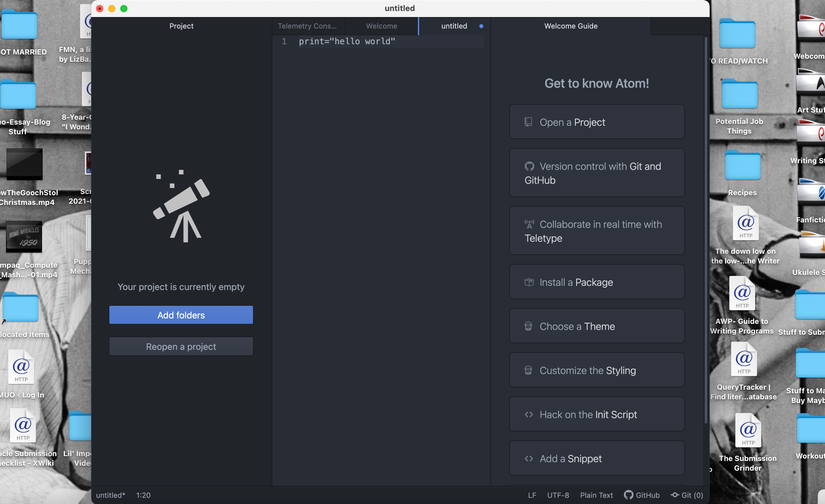
Task: Click the green full-screen window button
Action: pyautogui.click(x=124, y=8)
